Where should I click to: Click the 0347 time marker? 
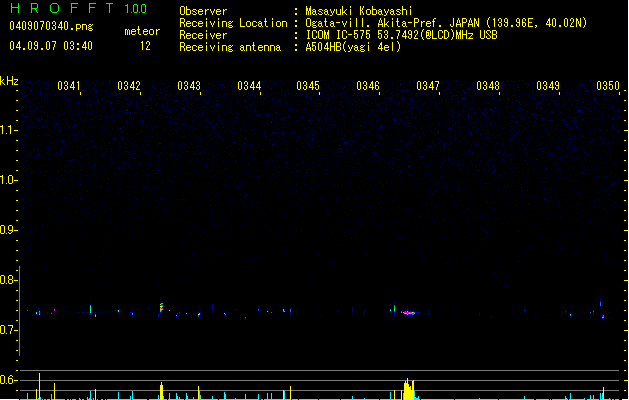pyautogui.click(x=428, y=86)
